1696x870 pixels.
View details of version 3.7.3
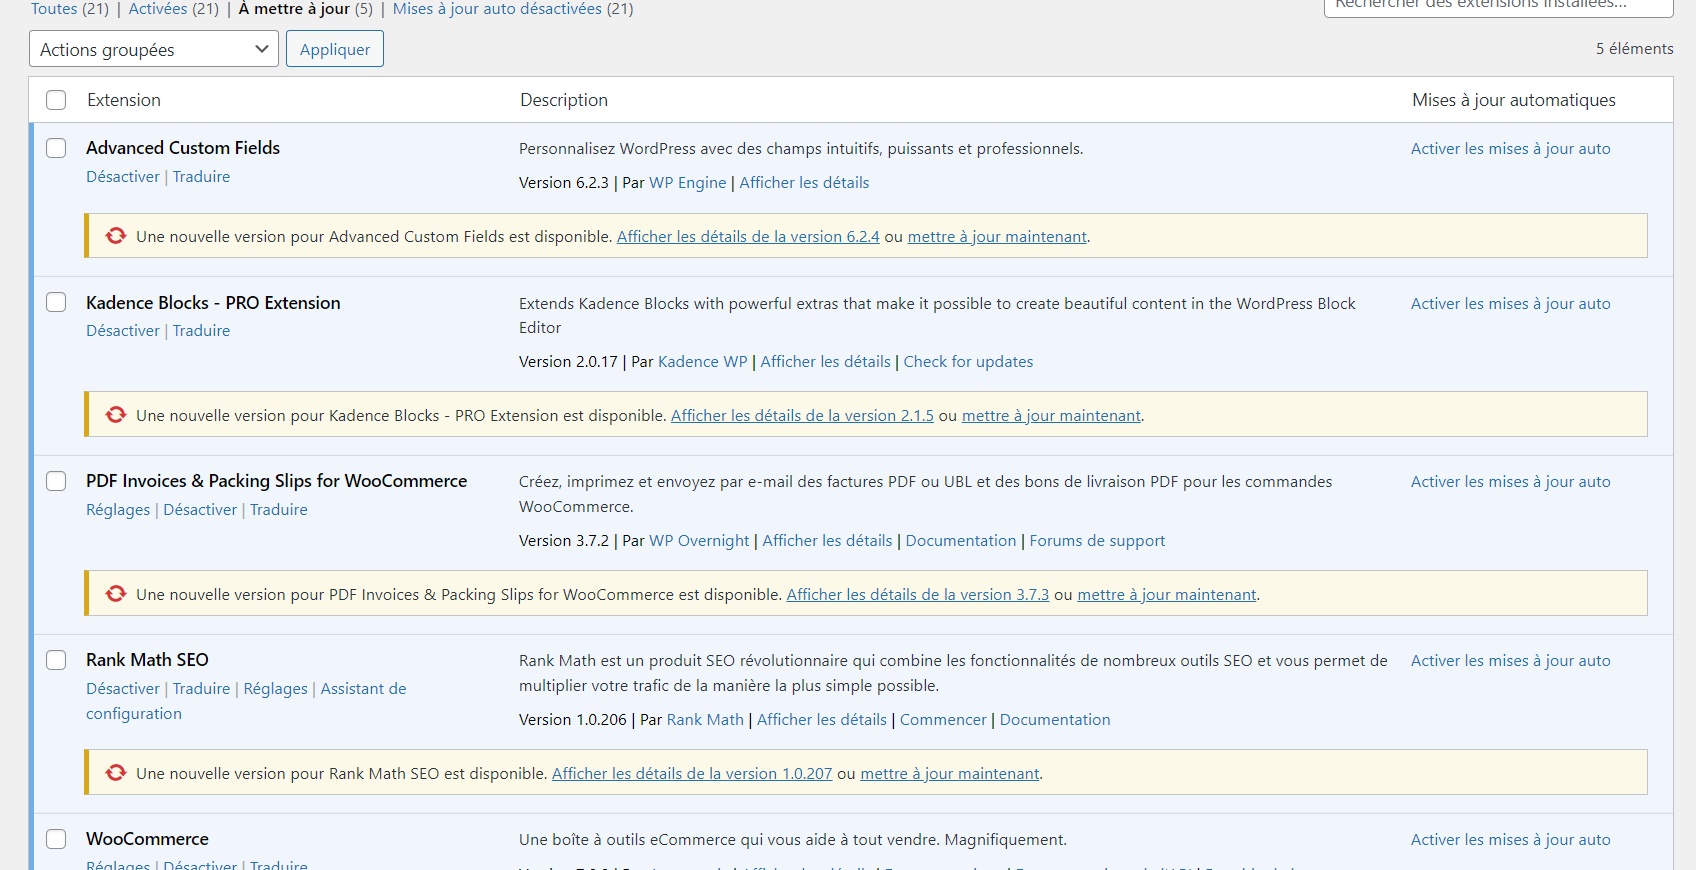coord(918,594)
